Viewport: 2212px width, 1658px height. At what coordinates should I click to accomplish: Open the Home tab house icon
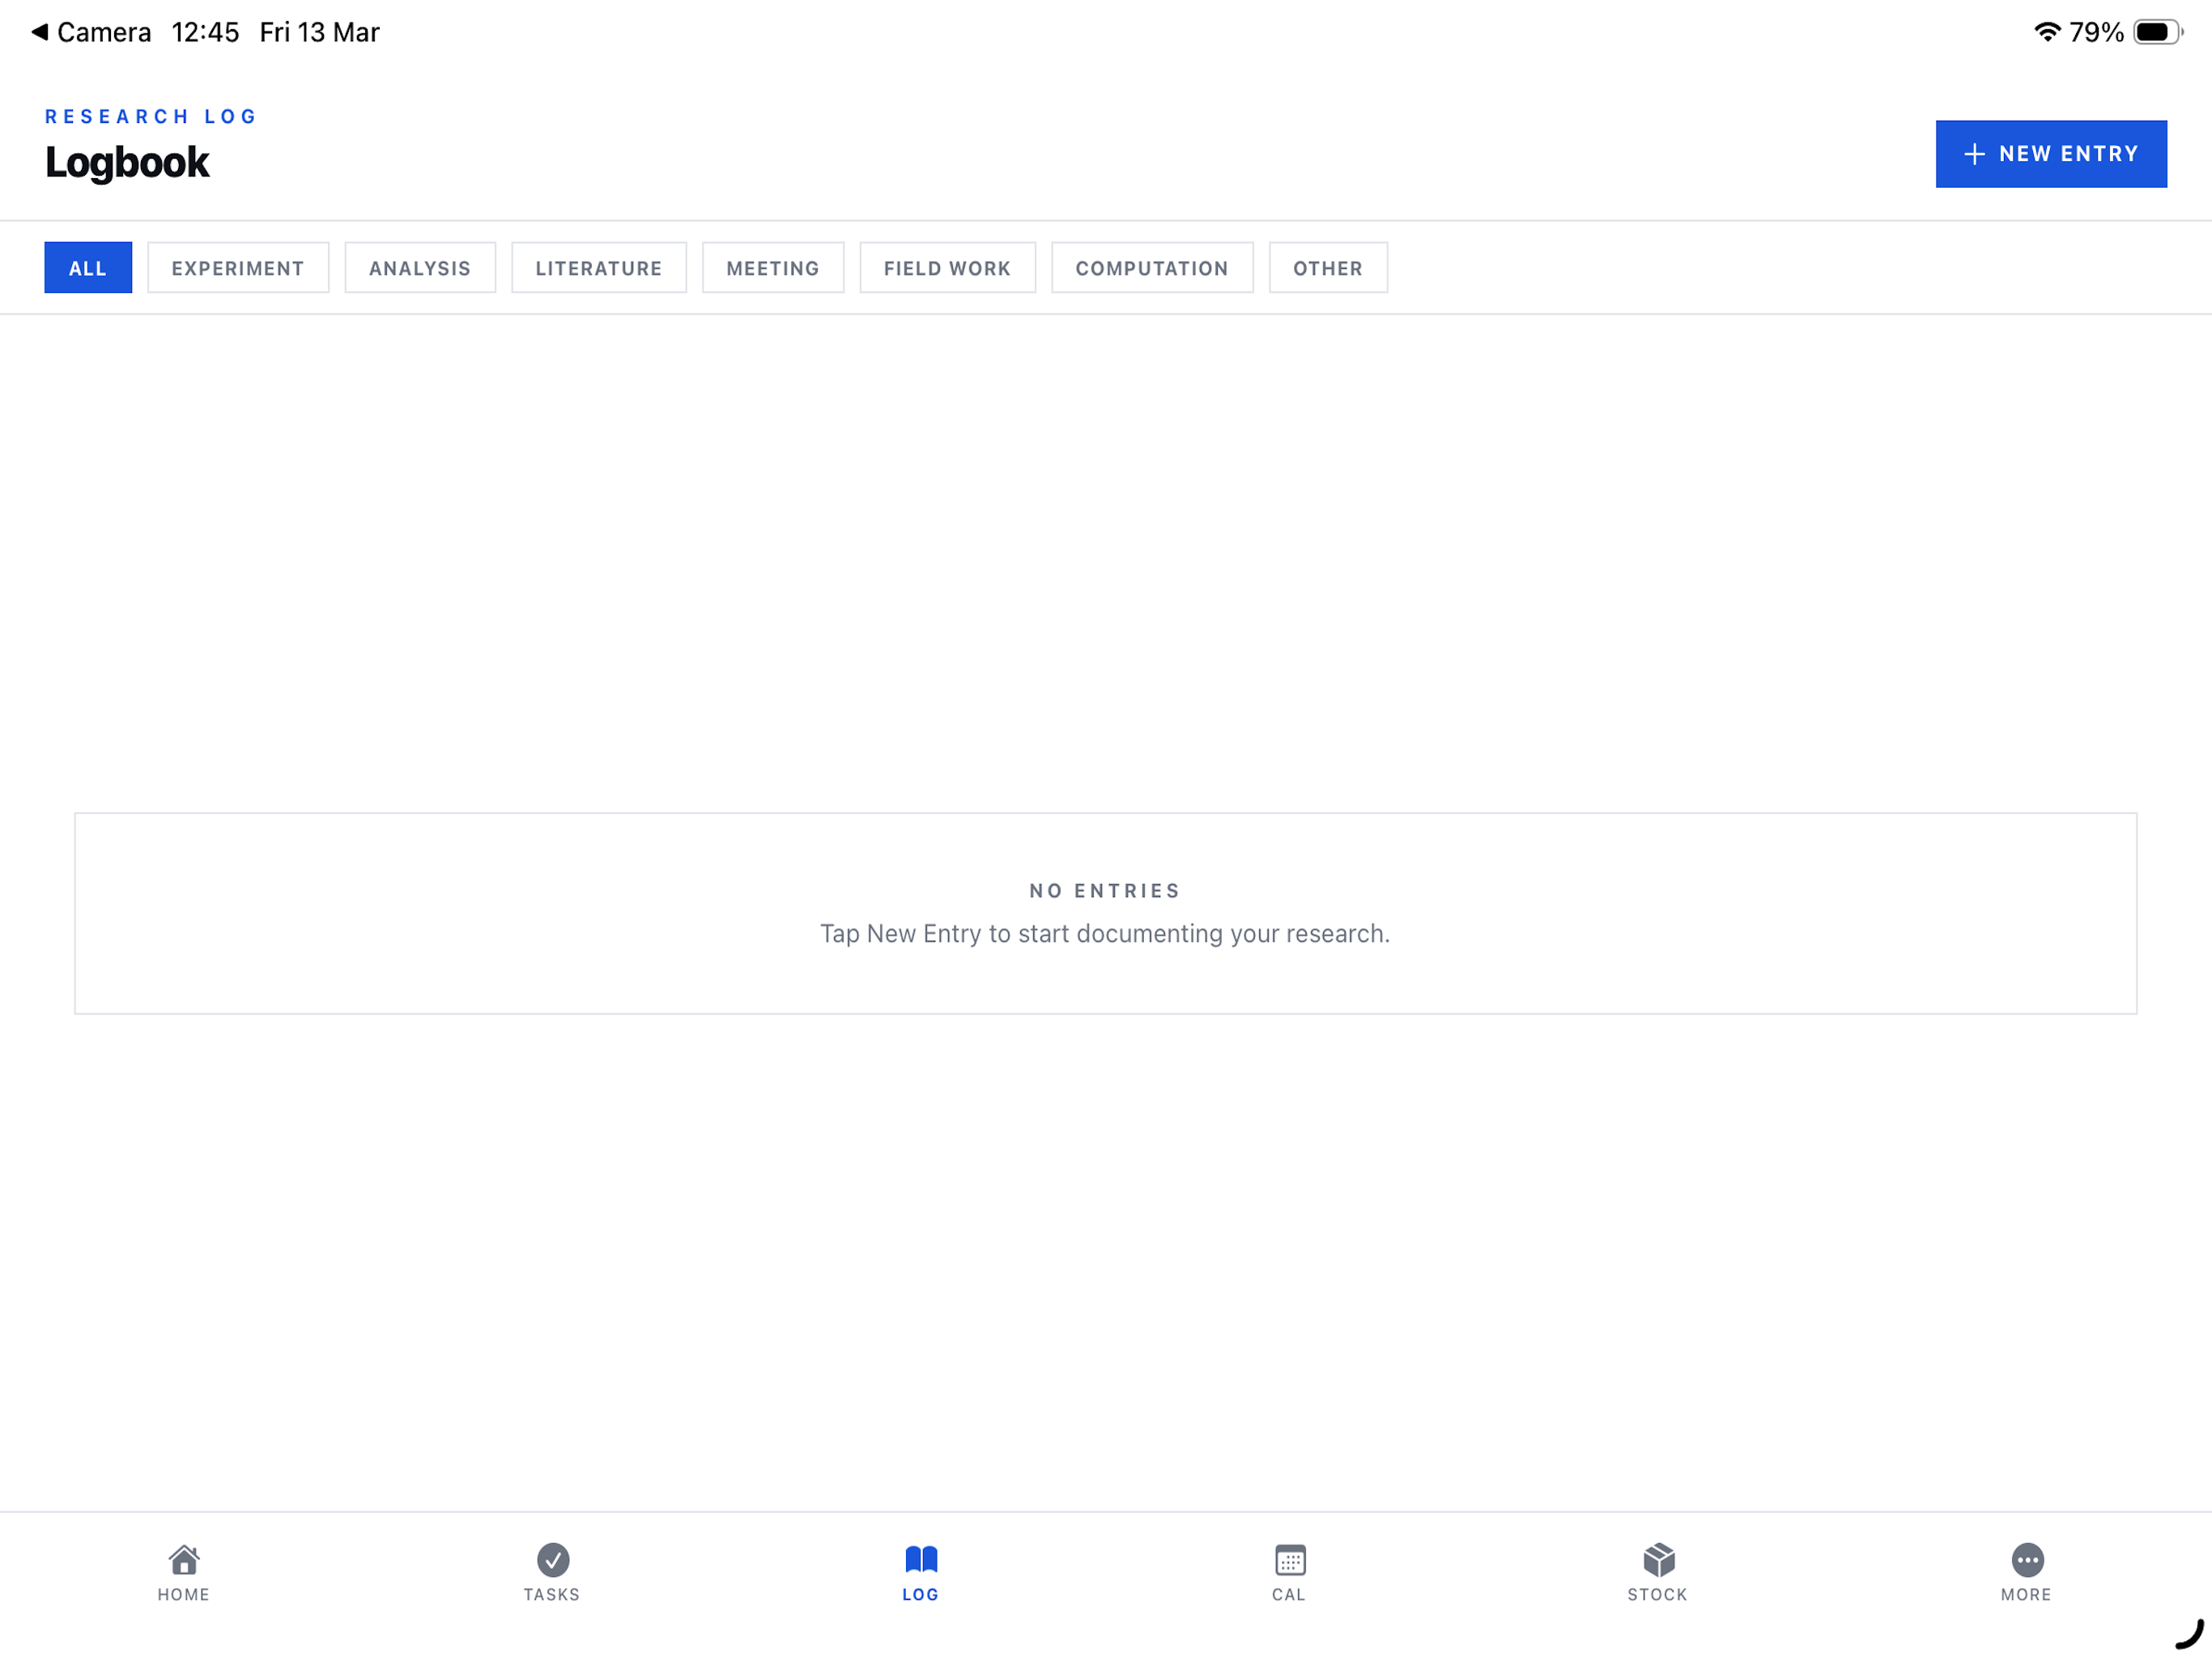[x=183, y=1560]
